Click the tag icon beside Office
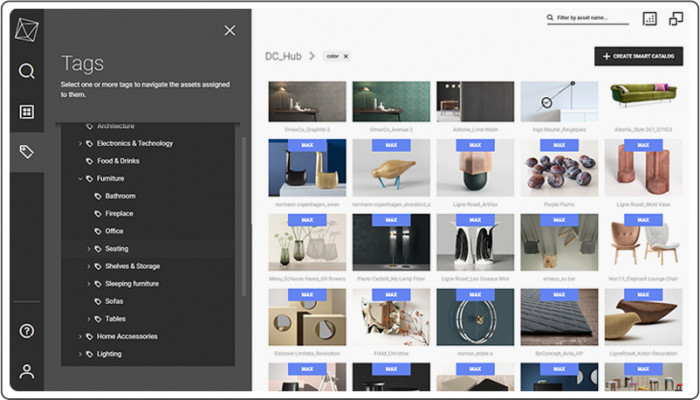Viewport: 700px width, 400px height. (x=98, y=231)
